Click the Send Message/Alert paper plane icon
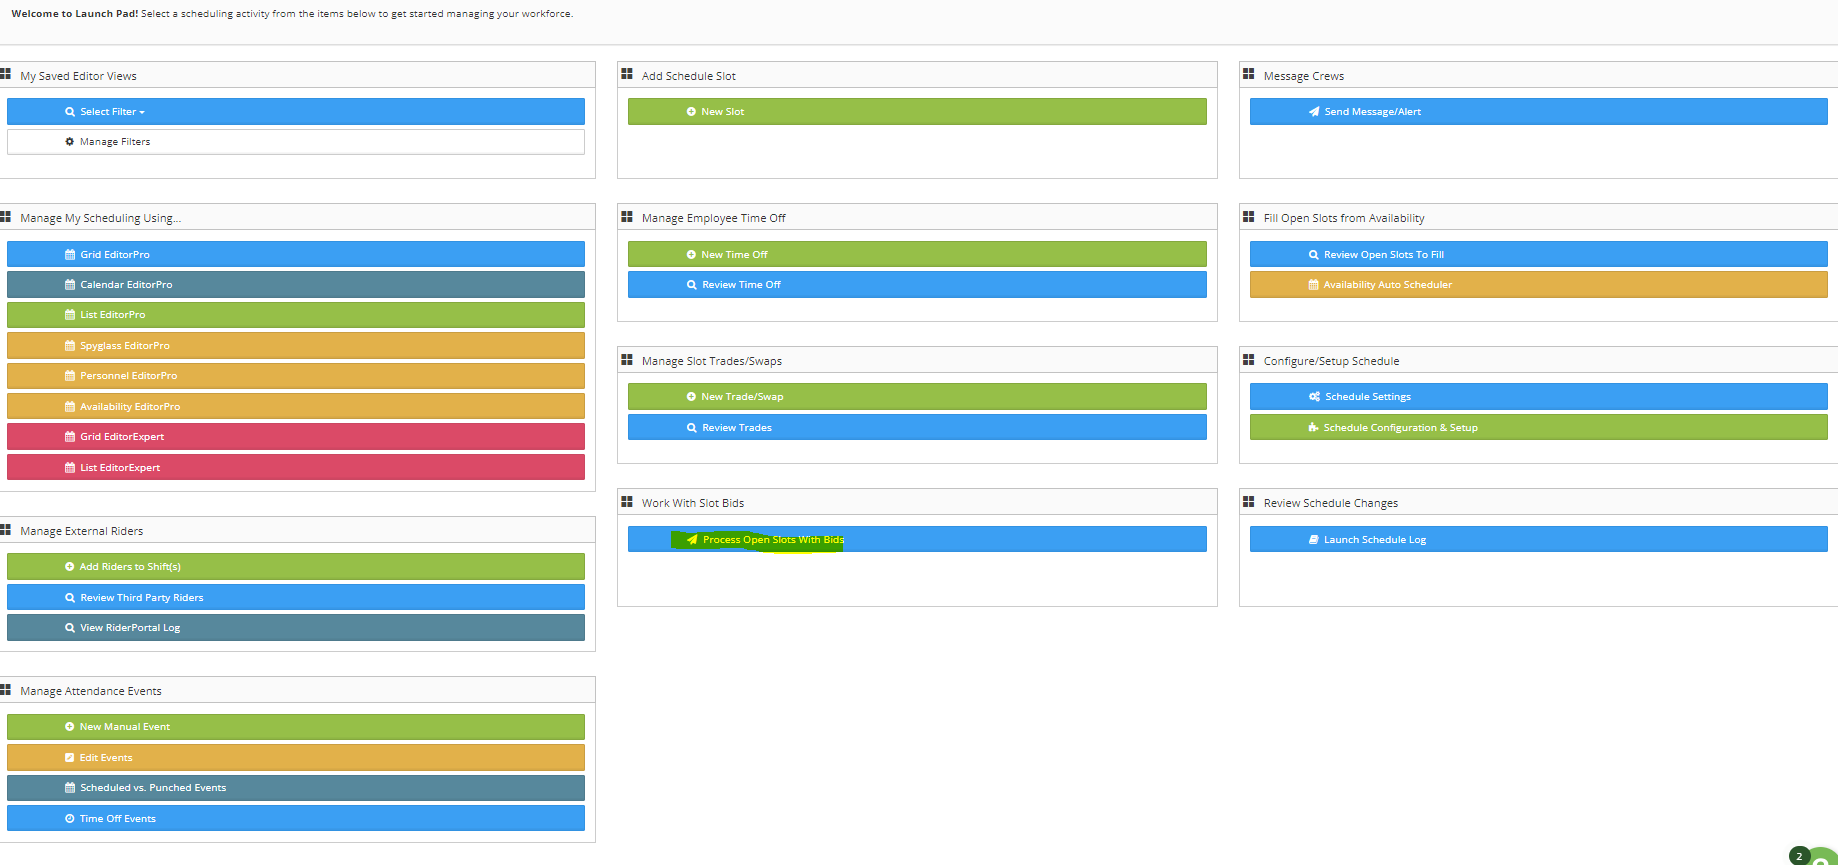Screen dimensions: 1838x865 coord(1314,112)
